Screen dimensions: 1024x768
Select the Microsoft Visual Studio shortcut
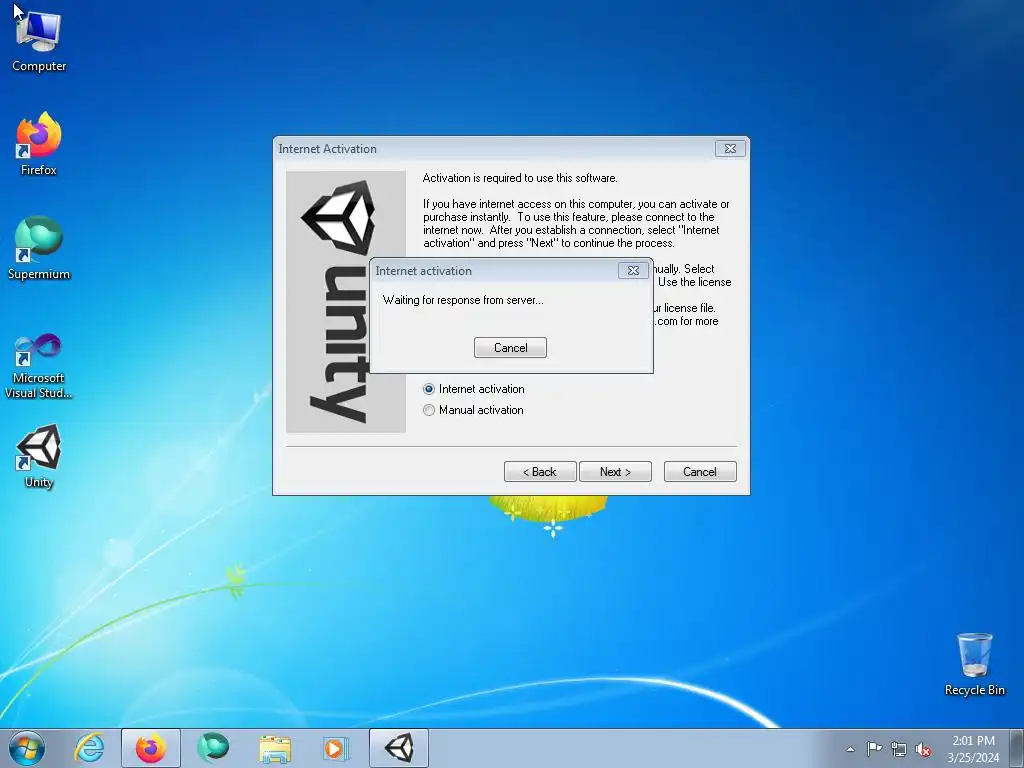pyautogui.click(x=39, y=366)
